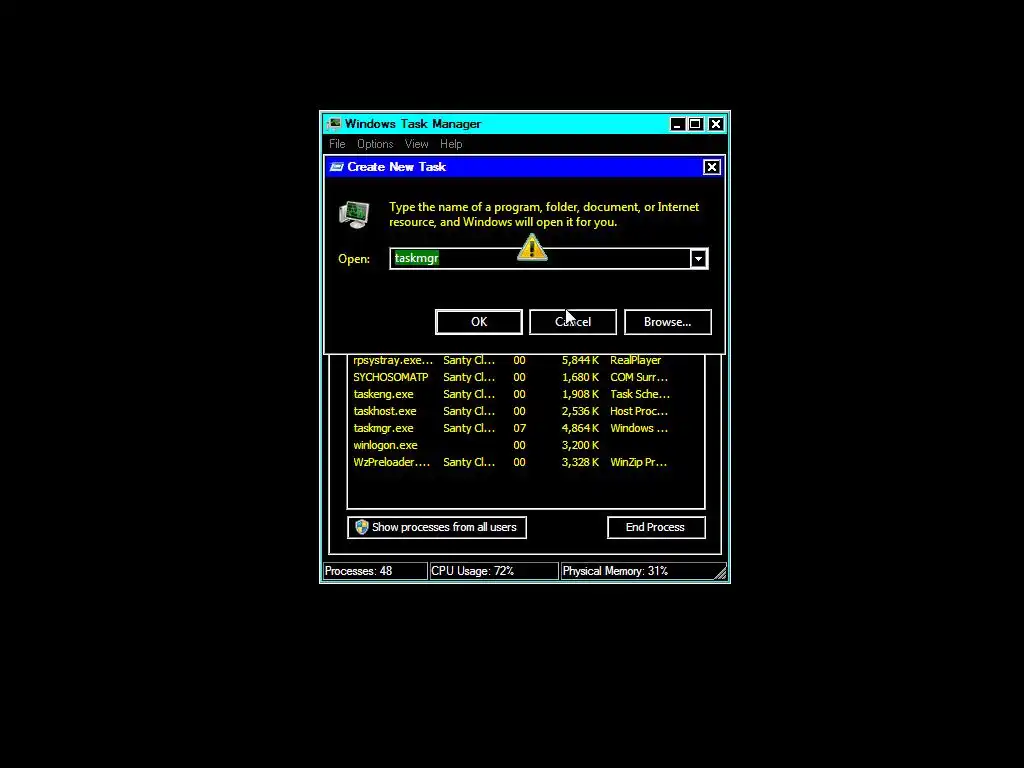
Task: Click the Task Sche... description cell
Action: click(x=640, y=394)
